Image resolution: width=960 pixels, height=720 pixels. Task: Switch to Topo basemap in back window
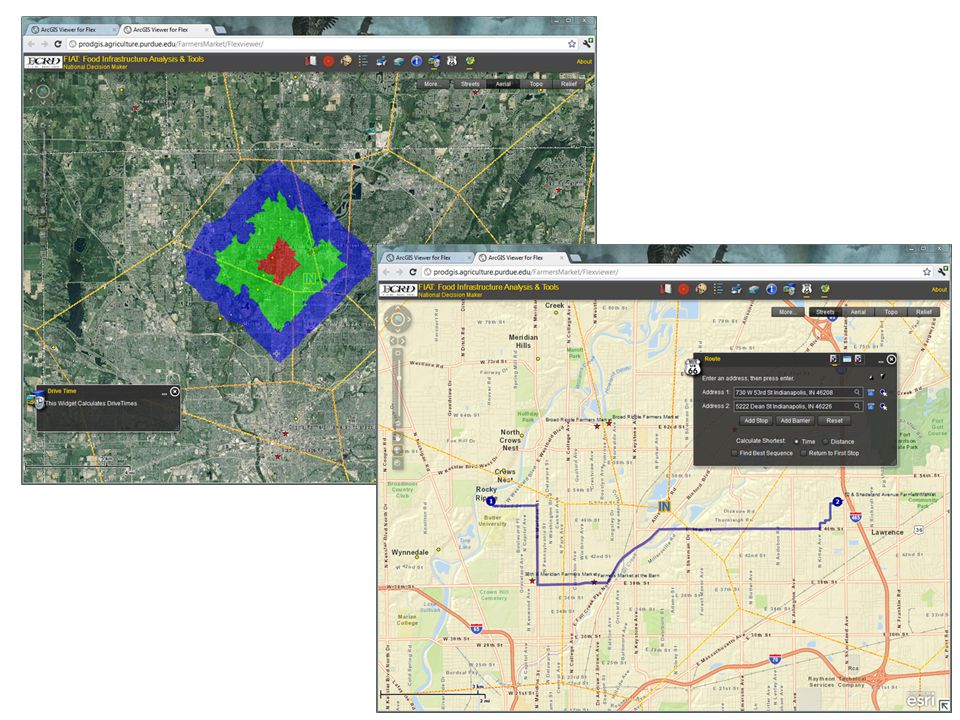[x=536, y=84]
